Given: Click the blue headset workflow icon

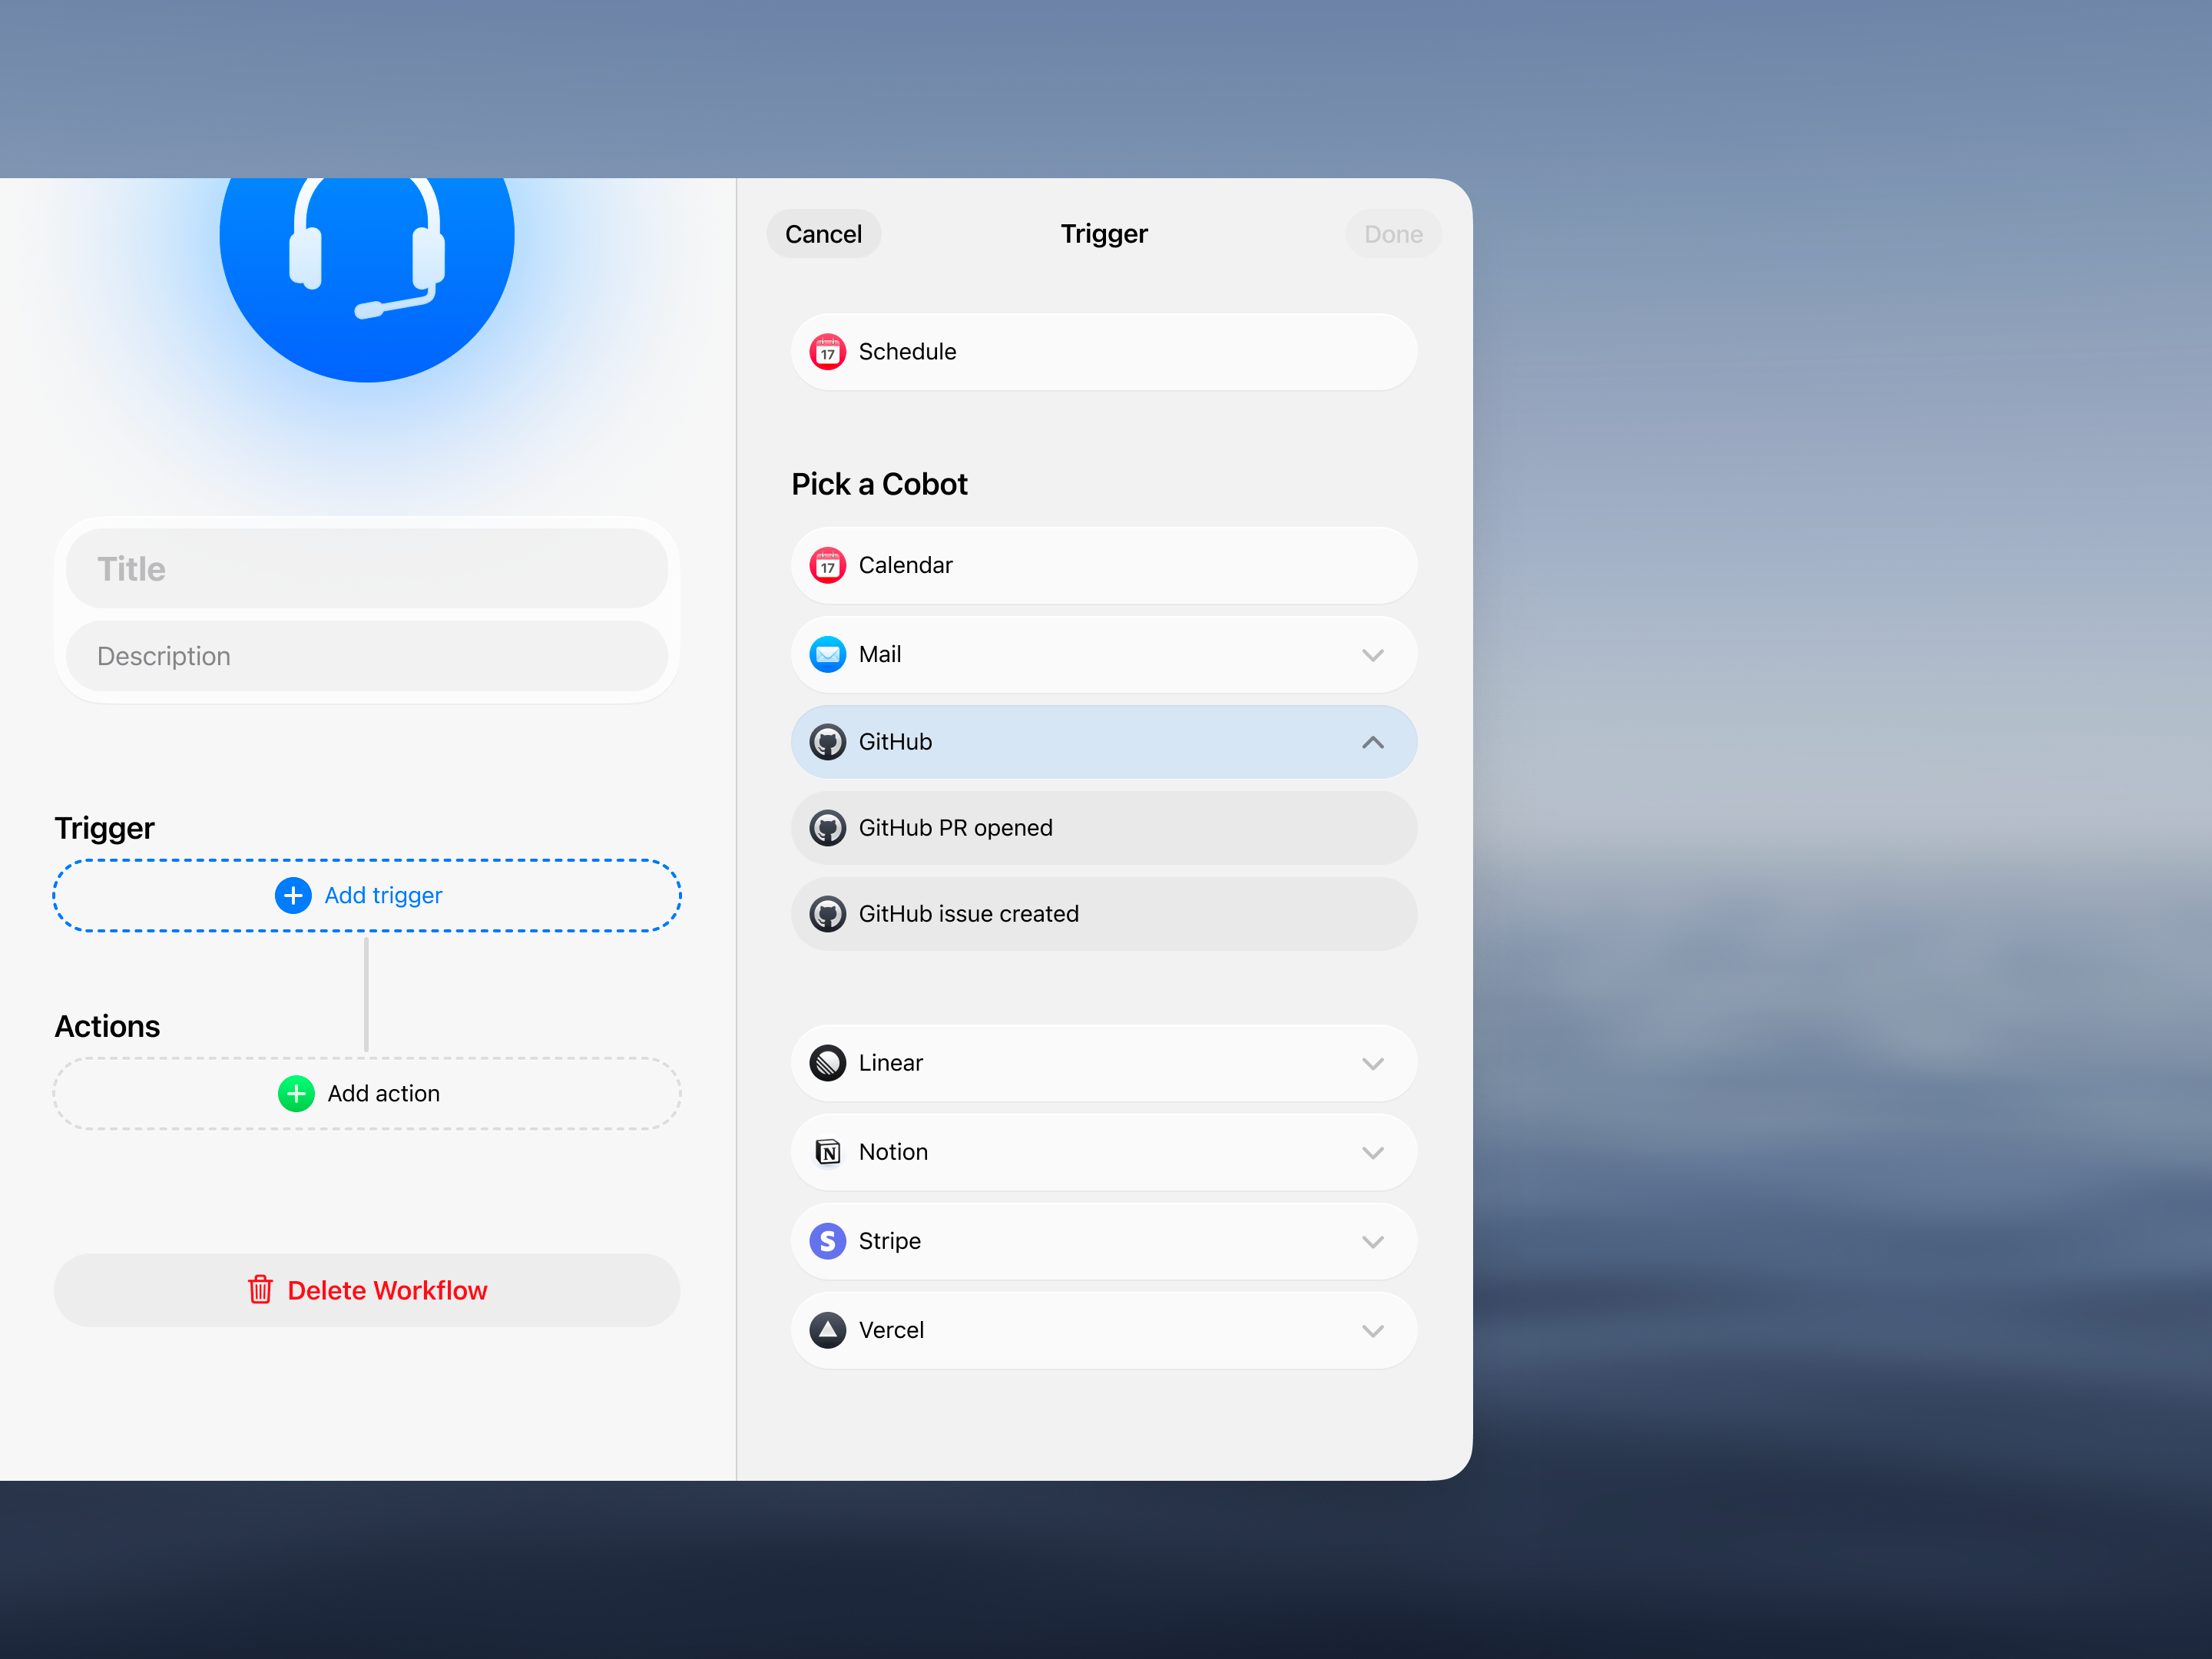Looking at the screenshot, I should click(x=366, y=260).
